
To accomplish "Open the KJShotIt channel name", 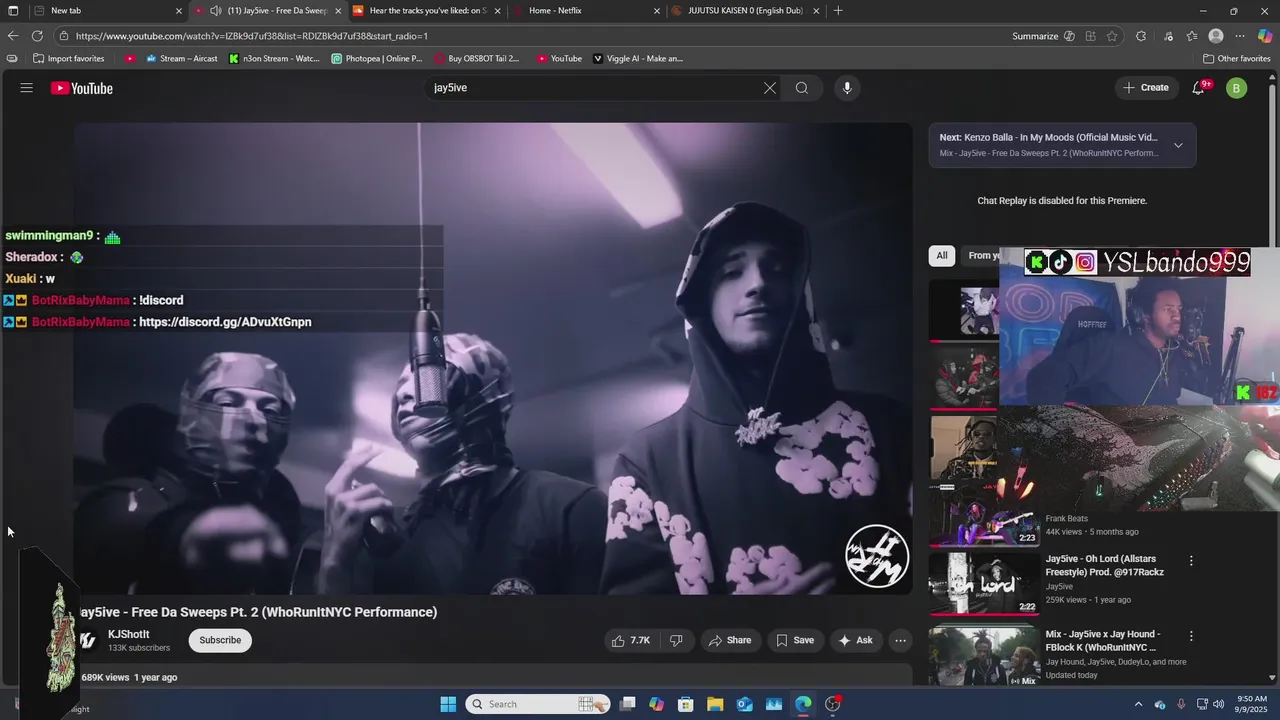I will pos(129,634).
